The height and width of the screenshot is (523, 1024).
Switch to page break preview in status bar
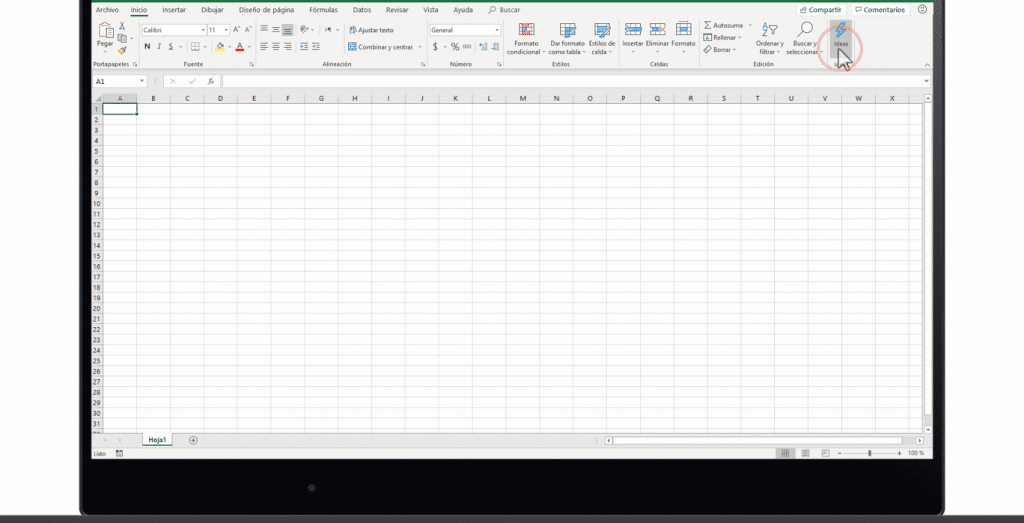click(x=825, y=452)
